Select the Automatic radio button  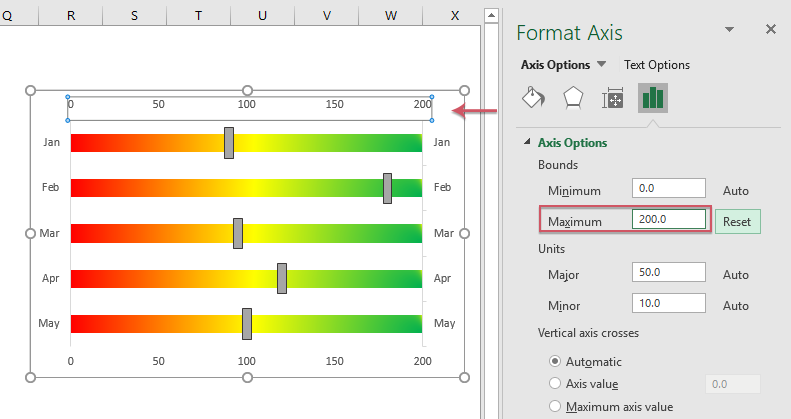point(555,361)
